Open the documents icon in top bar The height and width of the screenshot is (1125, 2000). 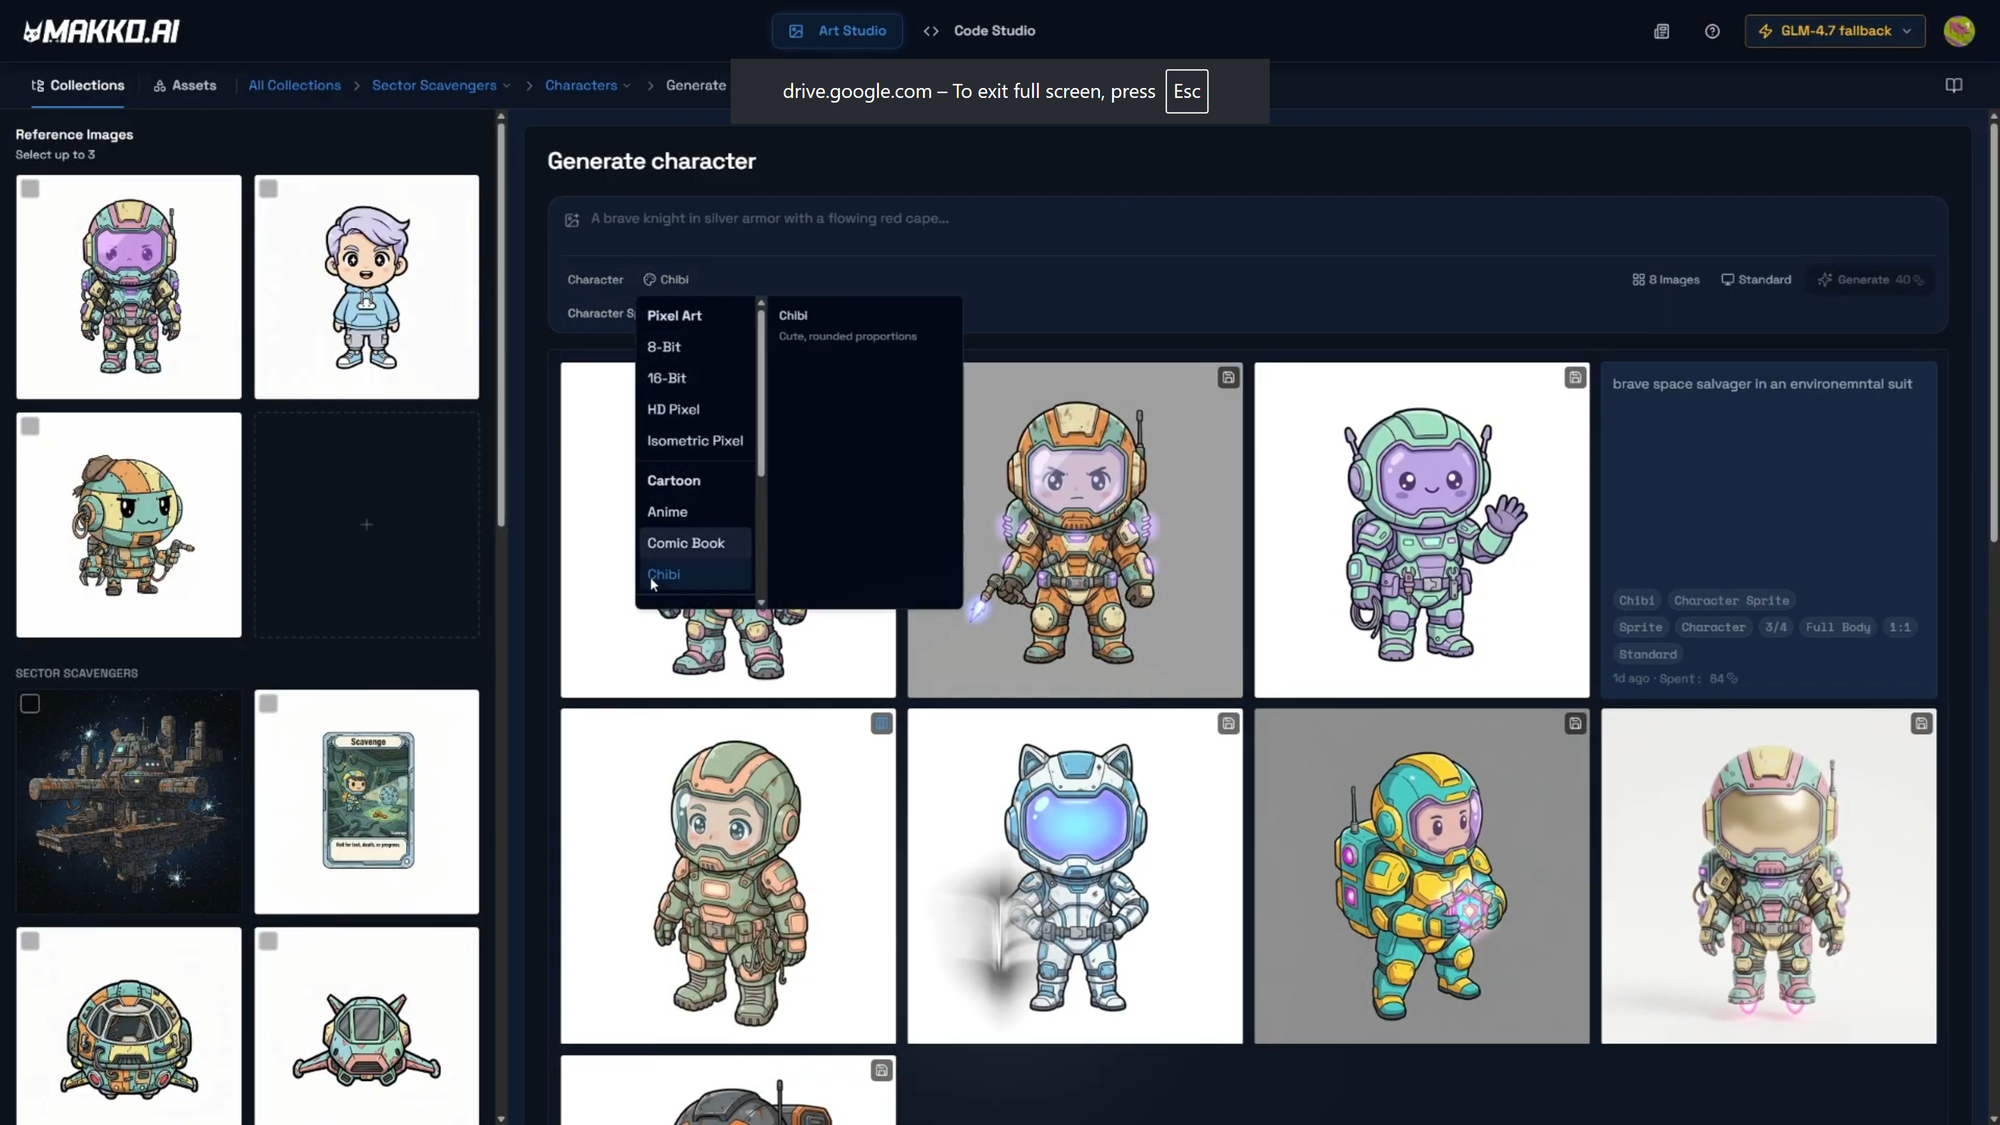pos(1661,31)
